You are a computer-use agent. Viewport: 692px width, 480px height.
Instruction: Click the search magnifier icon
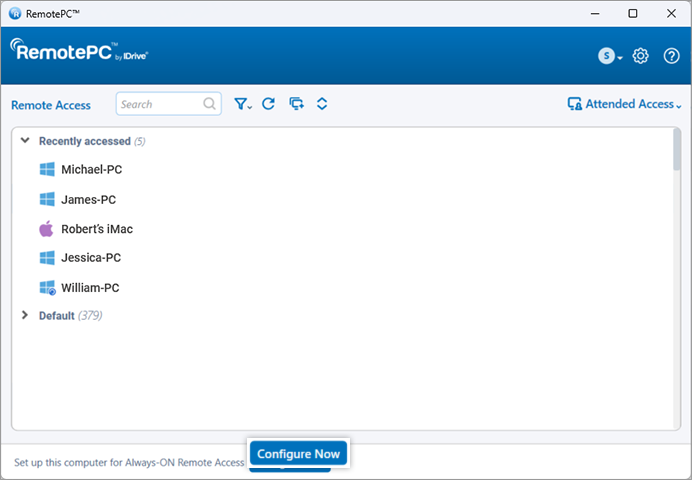210,104
